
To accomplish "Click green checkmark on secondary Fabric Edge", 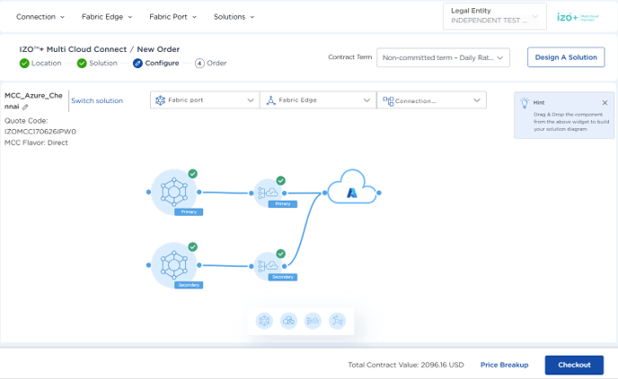I will click(281, 254).
